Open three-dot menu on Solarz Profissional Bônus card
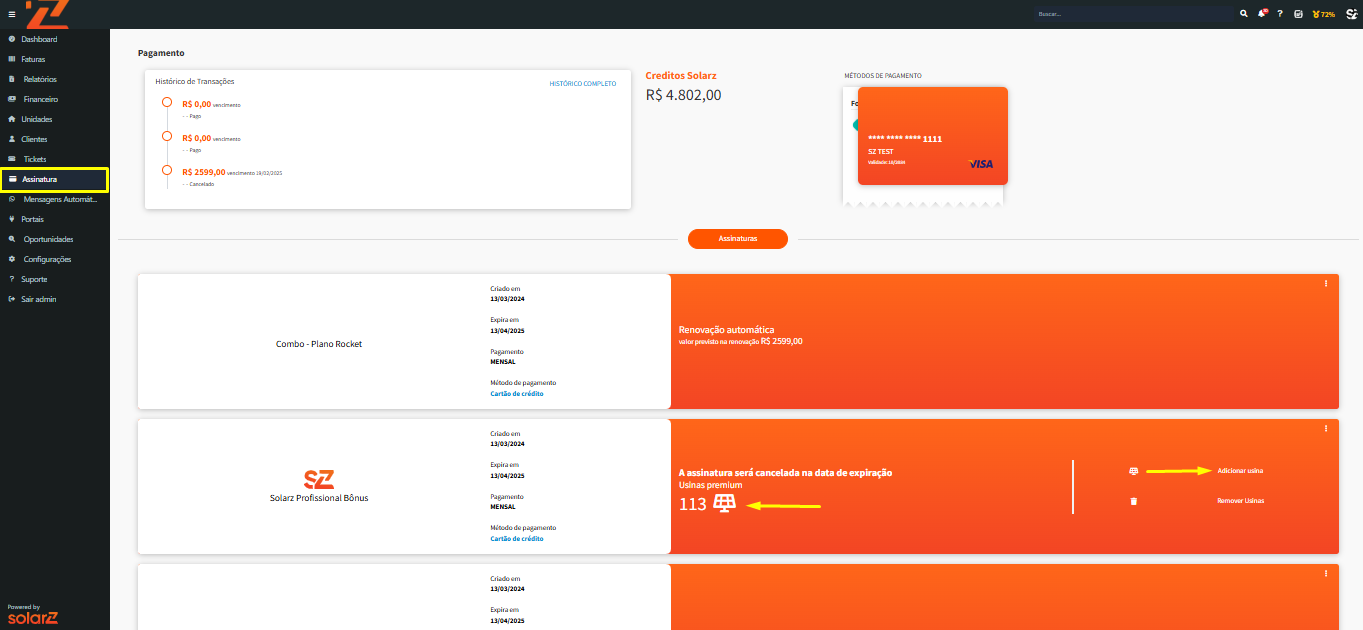Viewport: 1363px width, 630px height. pos(1326,428)
